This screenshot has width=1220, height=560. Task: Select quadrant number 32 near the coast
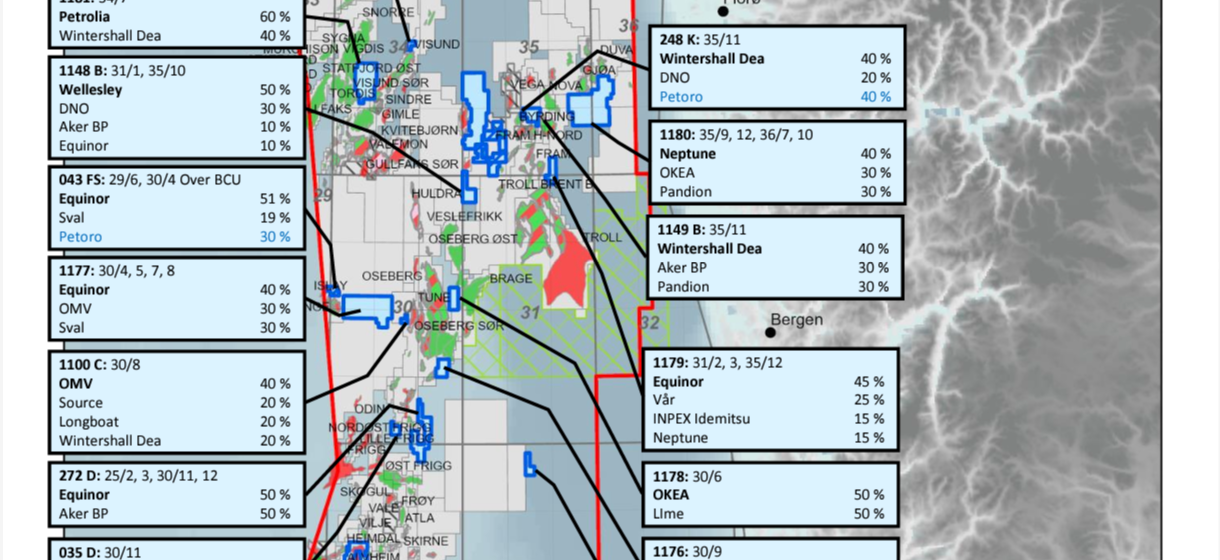coord(649,322)
